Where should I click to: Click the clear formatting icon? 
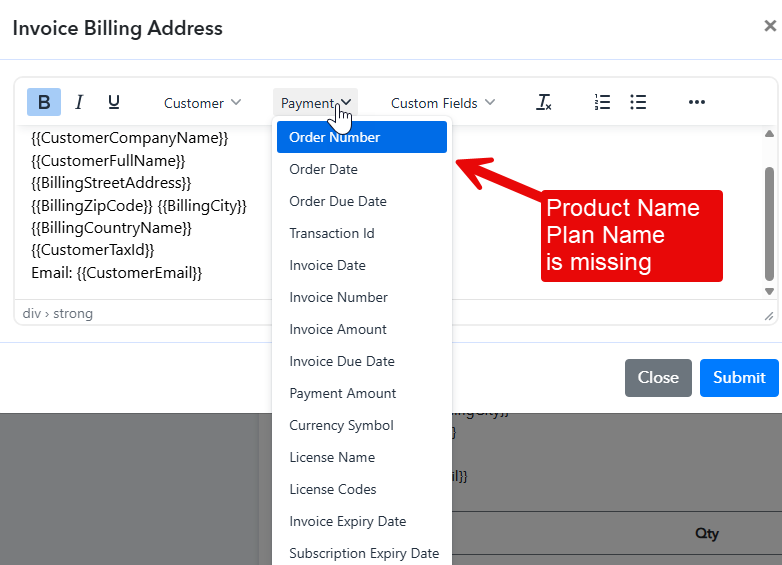tap(544, 102)
